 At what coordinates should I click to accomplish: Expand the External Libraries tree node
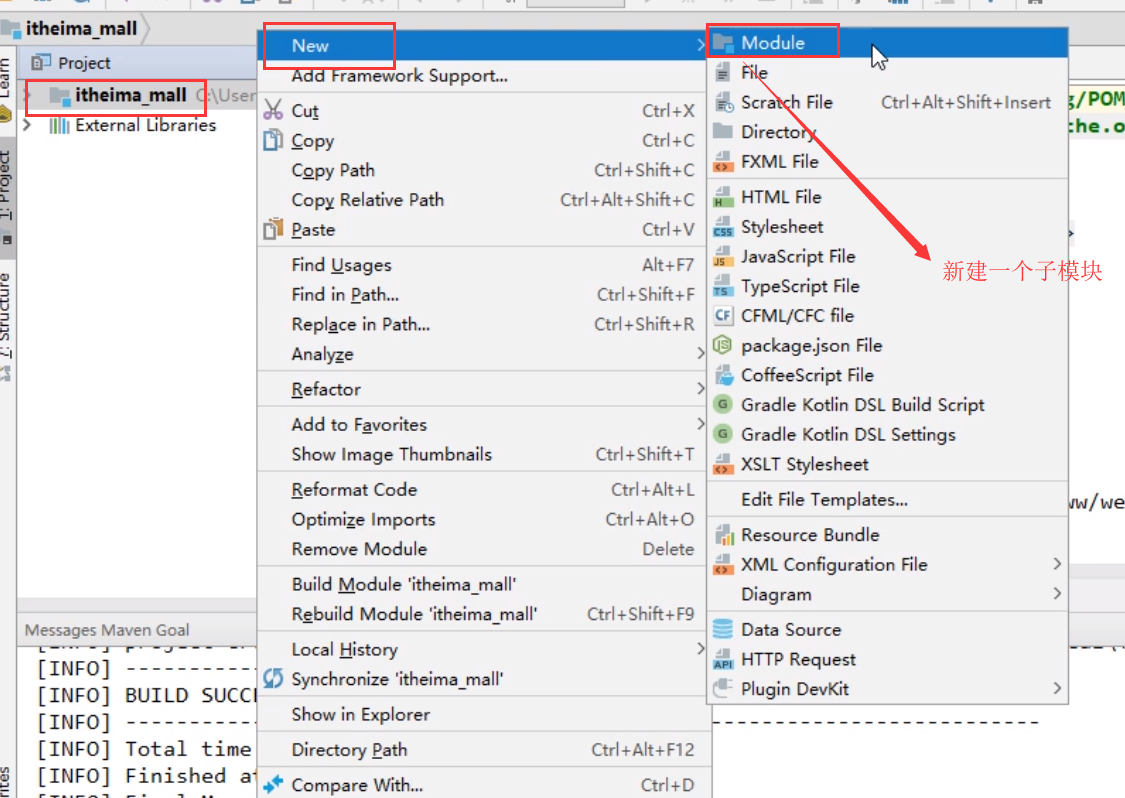(x=27, y=125)
